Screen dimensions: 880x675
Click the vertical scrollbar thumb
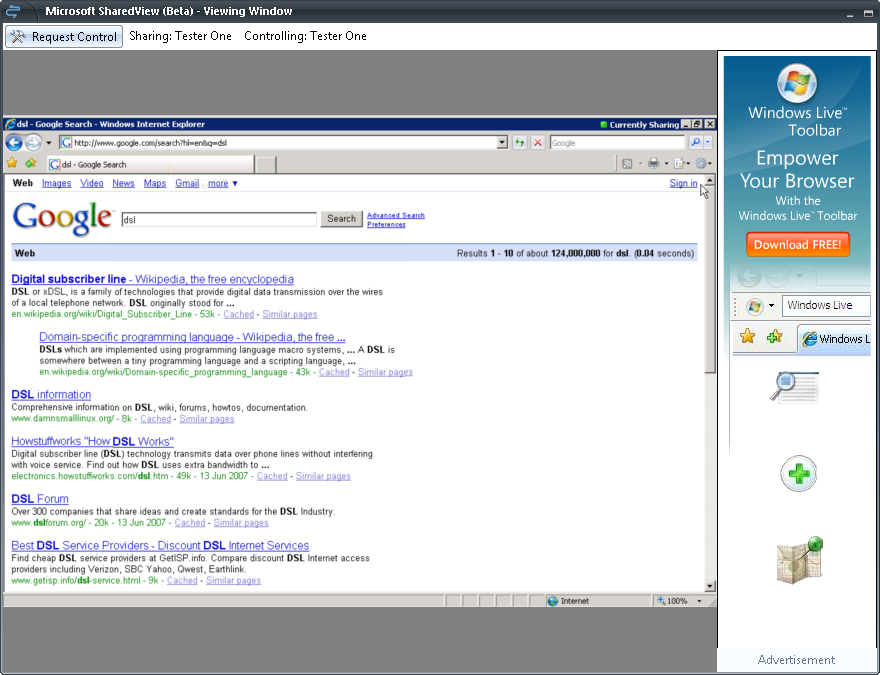[x=710, y=279]
